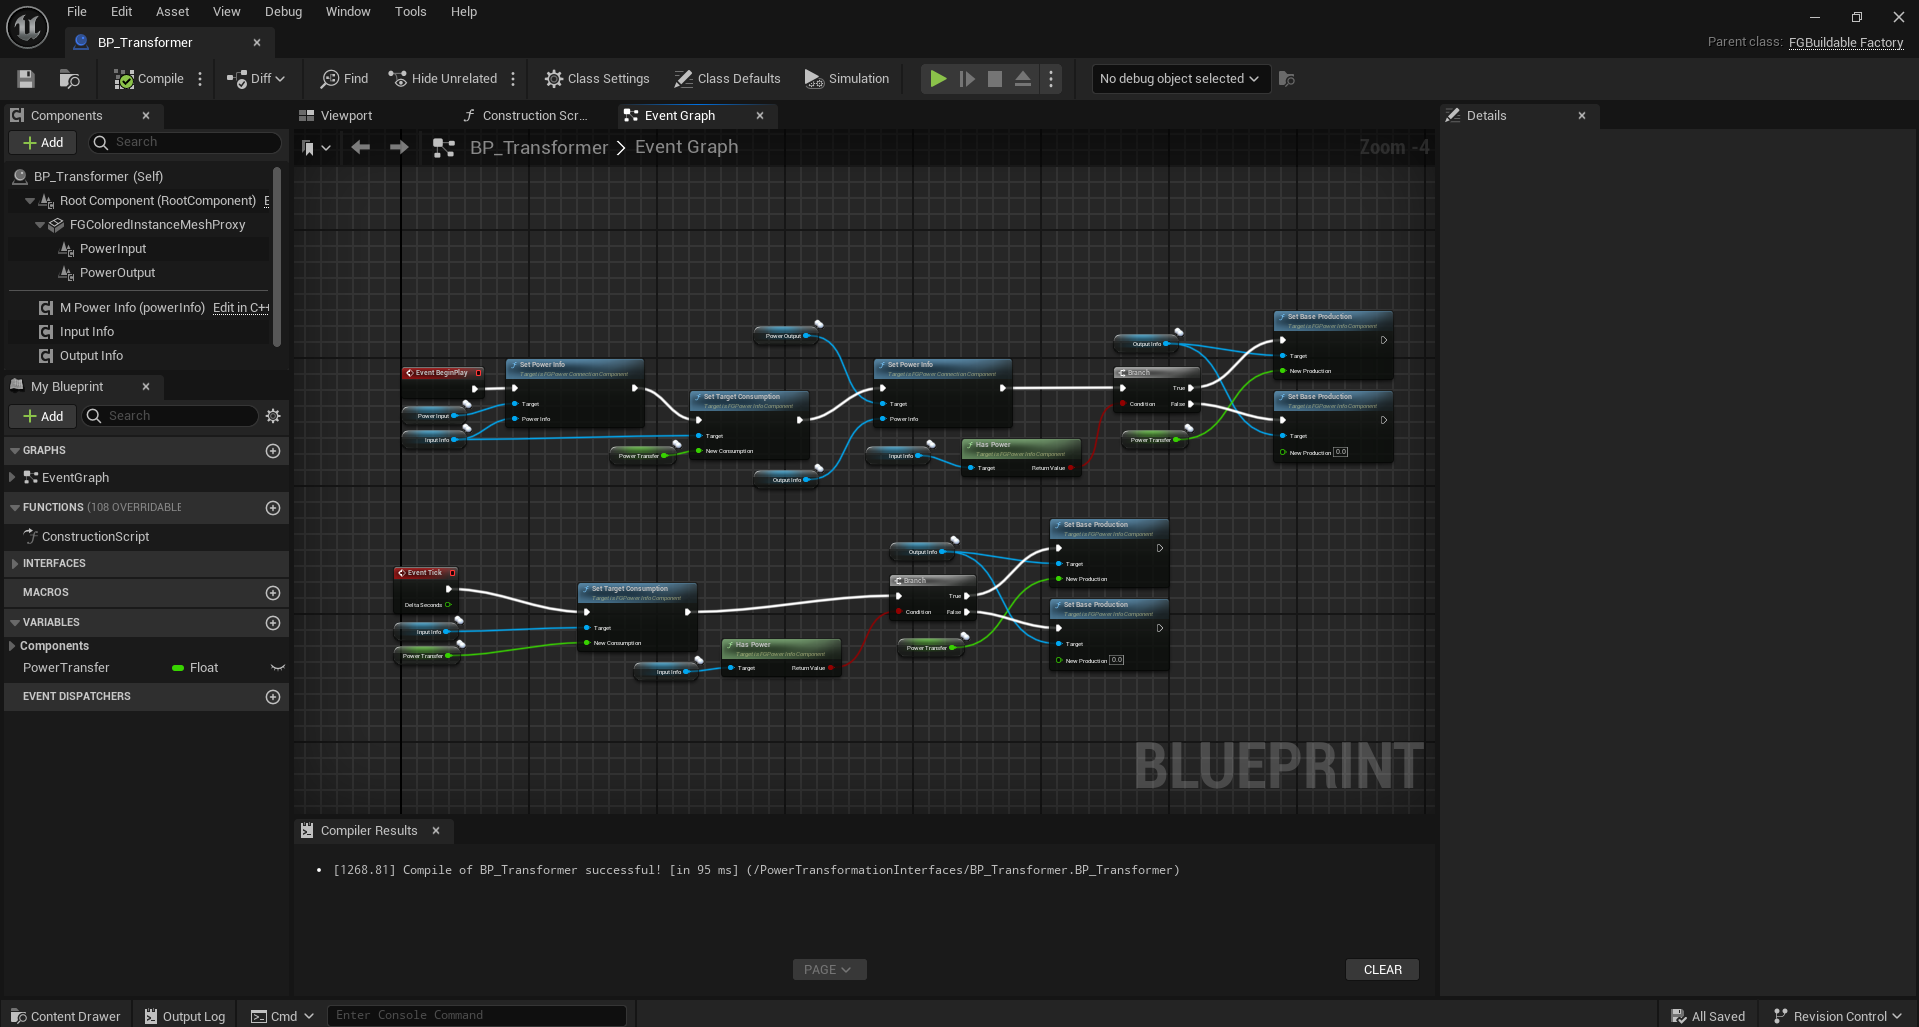
Task: Select the Output Info component
Action: pos(92,356)
